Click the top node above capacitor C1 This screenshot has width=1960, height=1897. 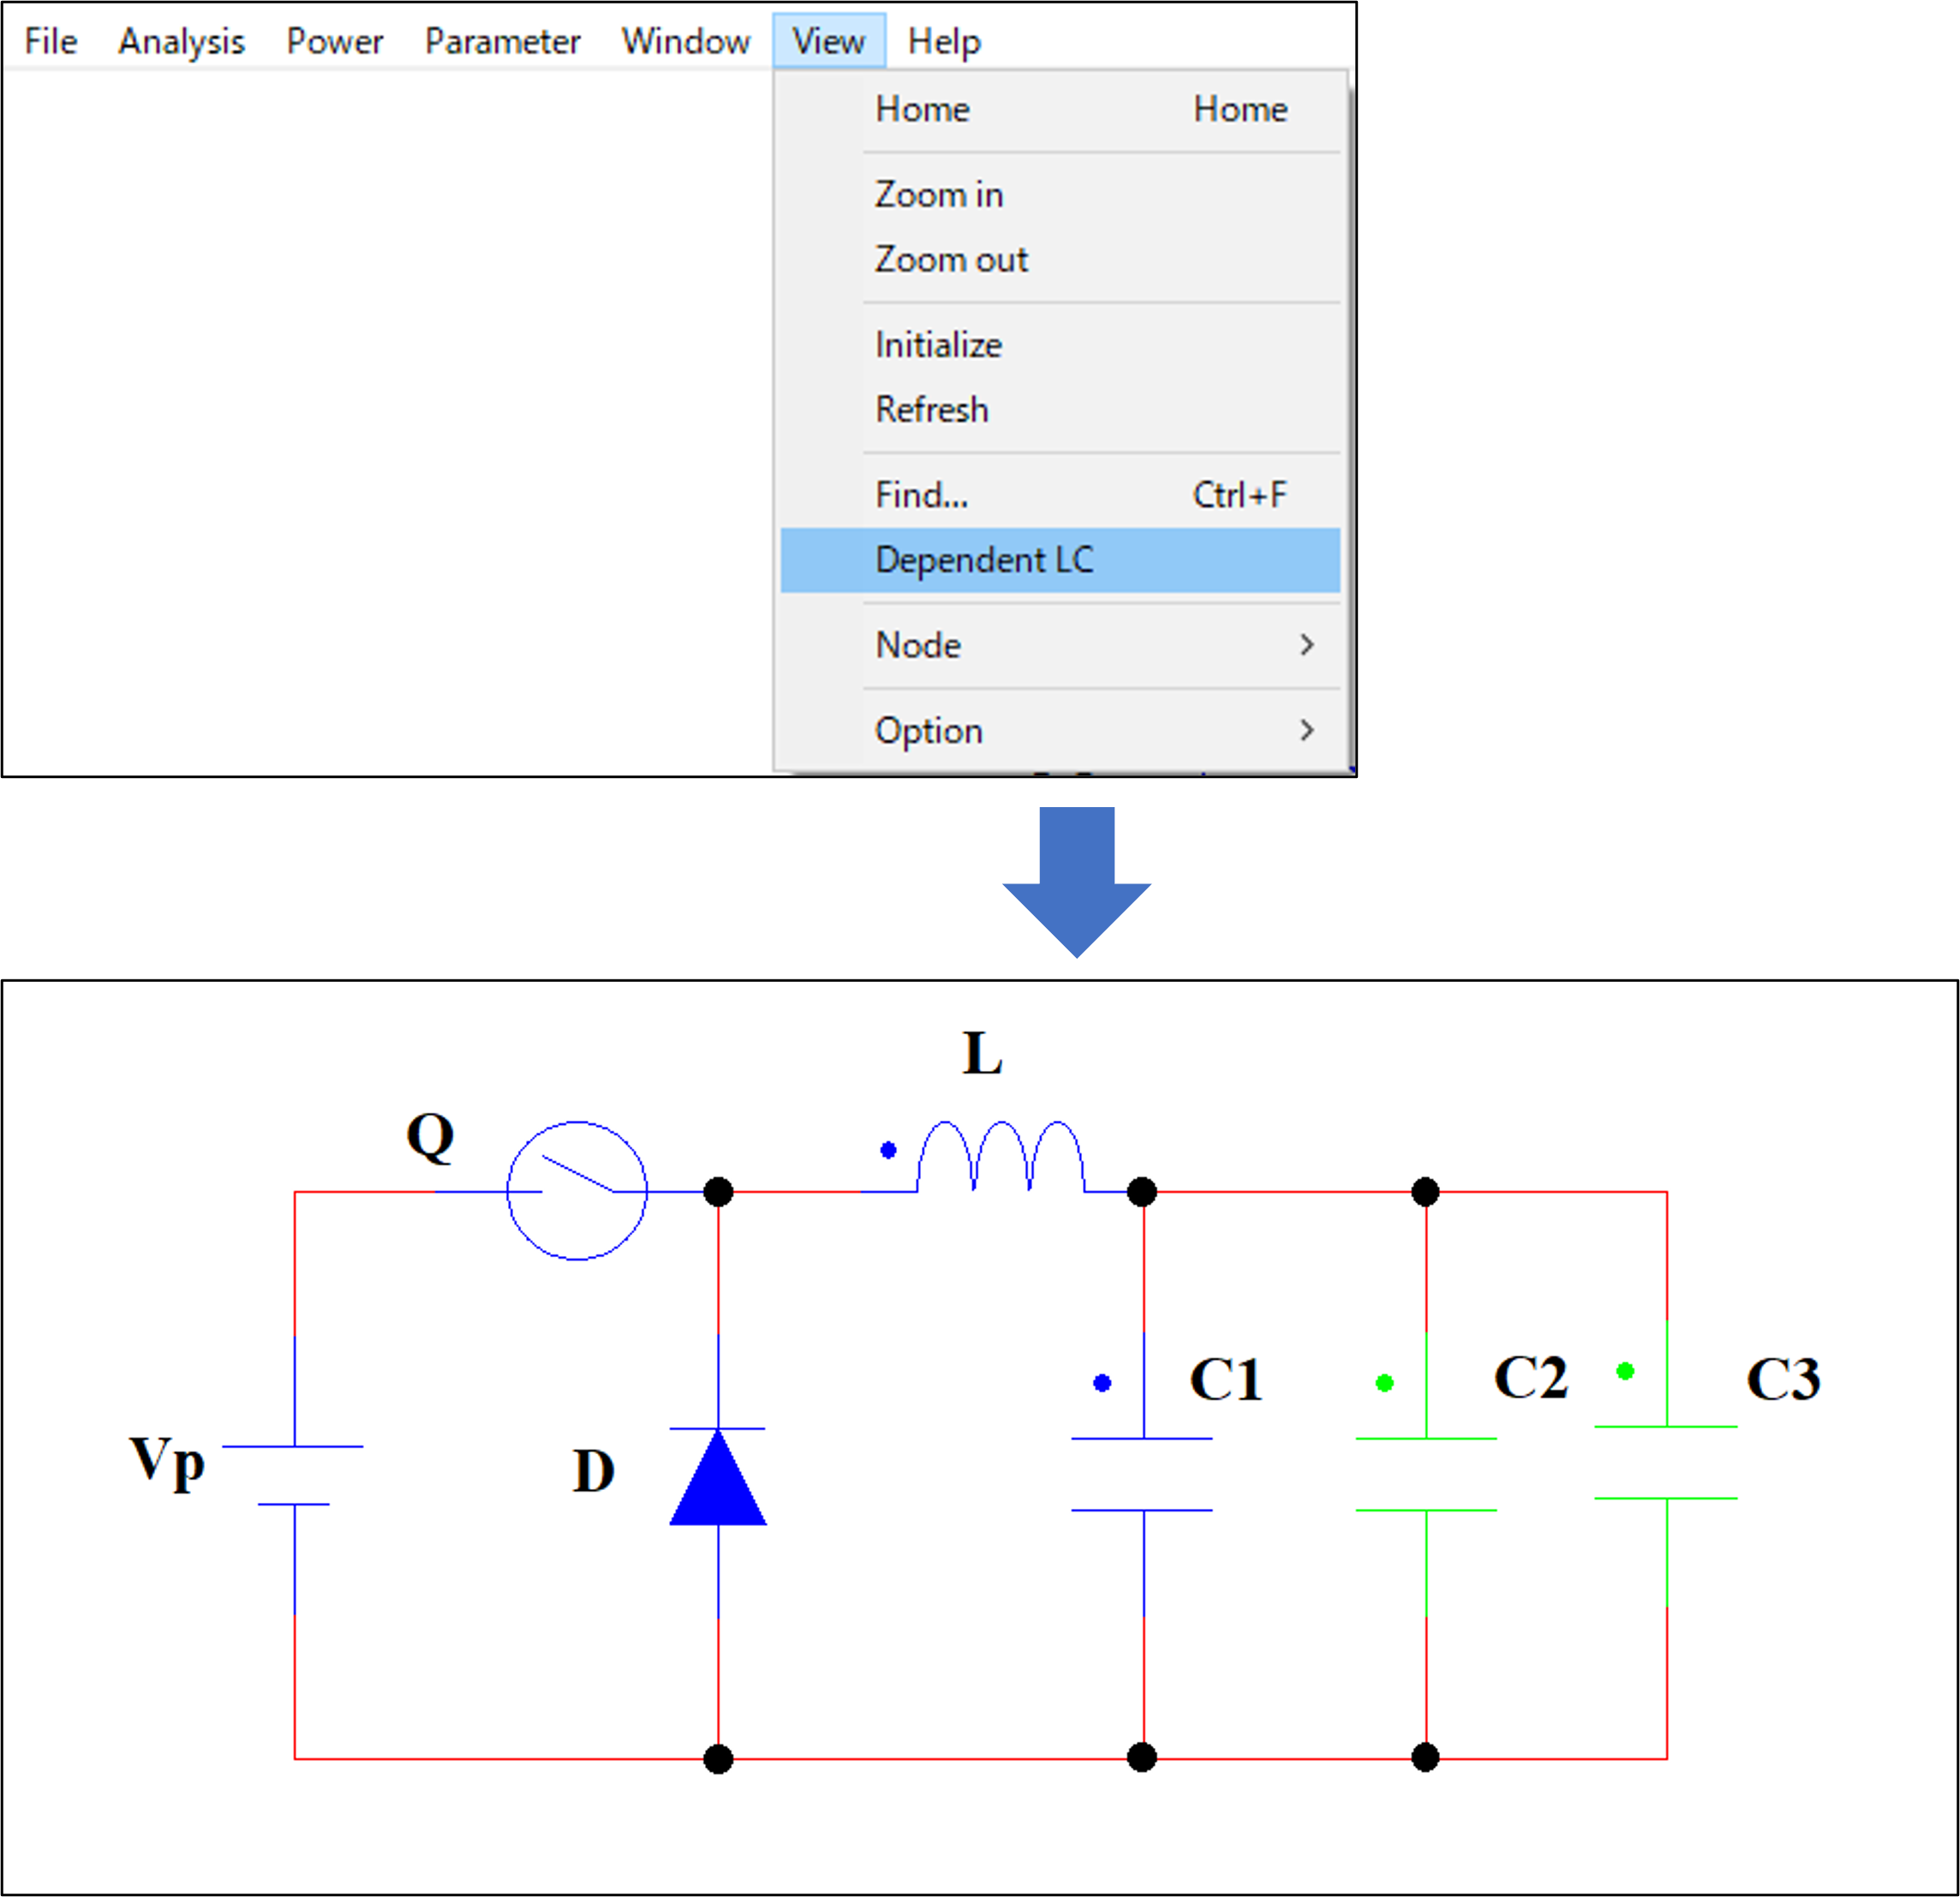coord(1142,1192)
